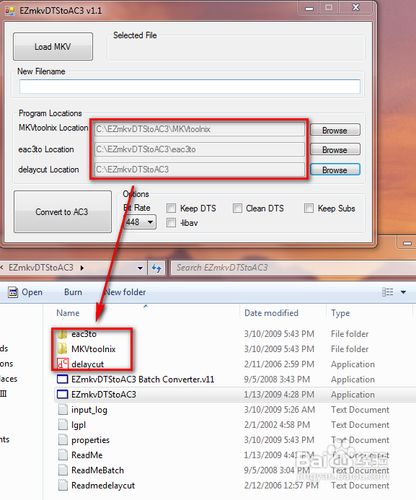Toggle the Clean DTS checkbox
The width and height of the screenshot is (416, 500).
pyautogui.click(x=237, y=208)
